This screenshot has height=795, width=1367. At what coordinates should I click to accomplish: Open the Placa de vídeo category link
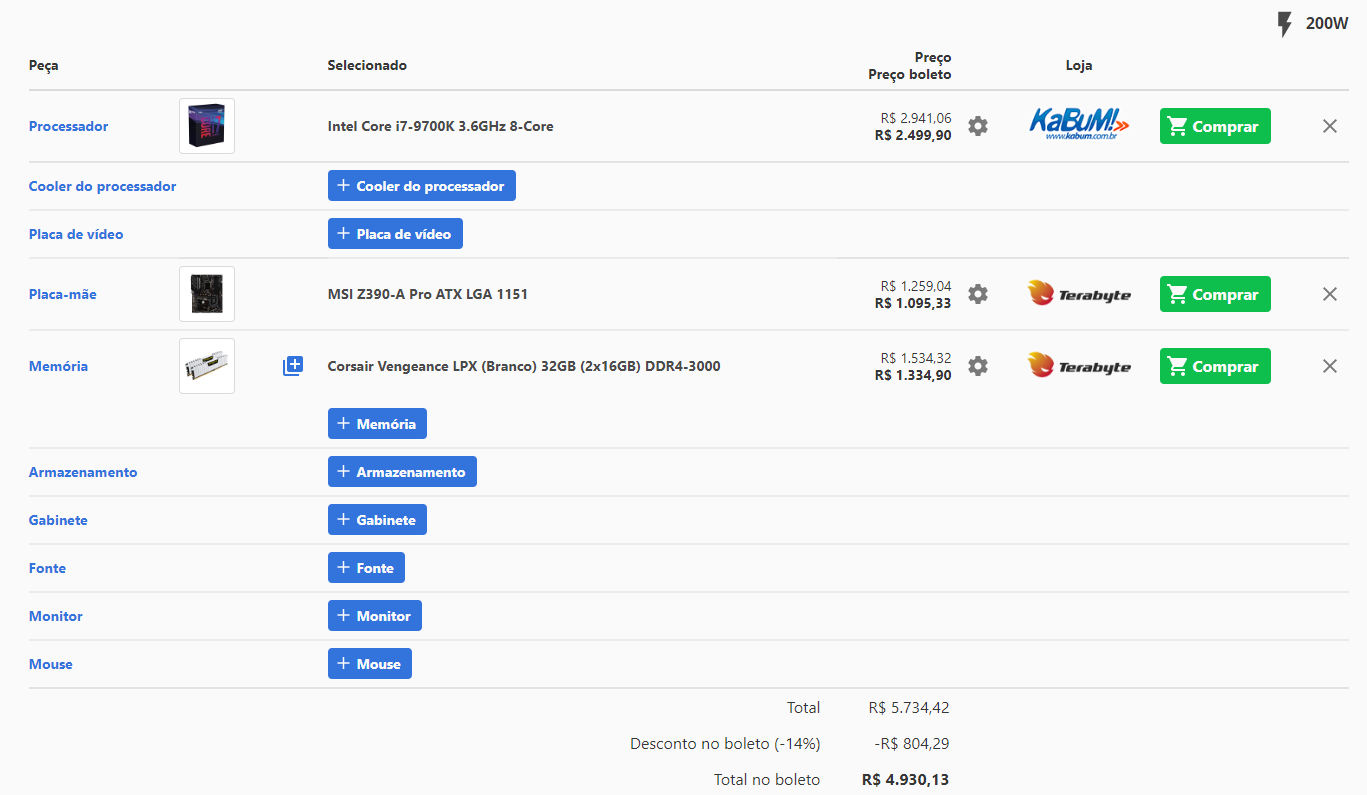point(76,234)
